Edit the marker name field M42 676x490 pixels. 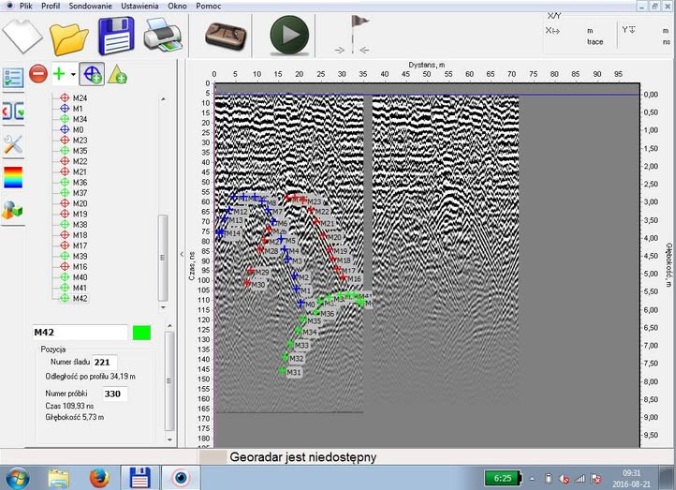point(80,332)
